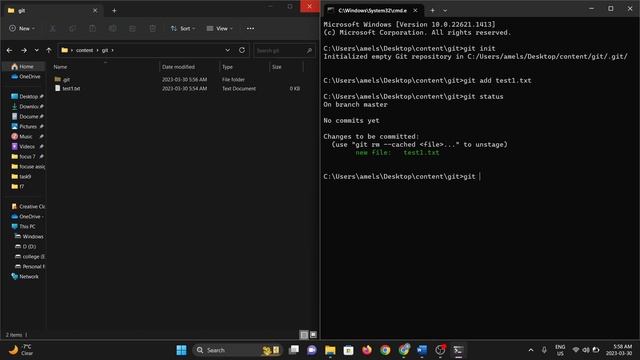Select the test1.txt file
Image resolution: width=640 pixels, height=360 pixels.
(x=178, y=89)
